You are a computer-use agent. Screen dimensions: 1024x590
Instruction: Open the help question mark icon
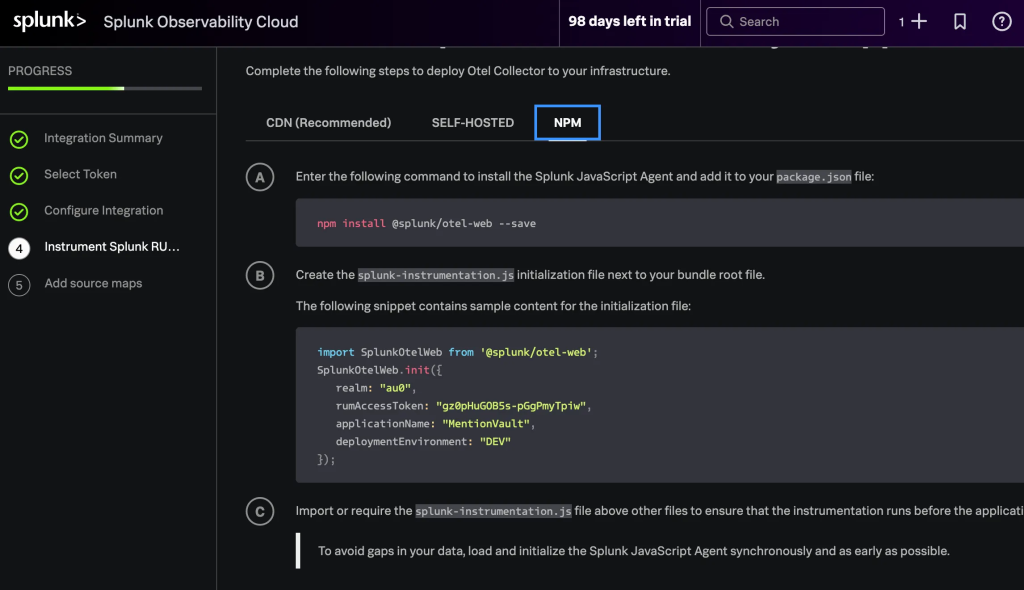(1001, 22)
